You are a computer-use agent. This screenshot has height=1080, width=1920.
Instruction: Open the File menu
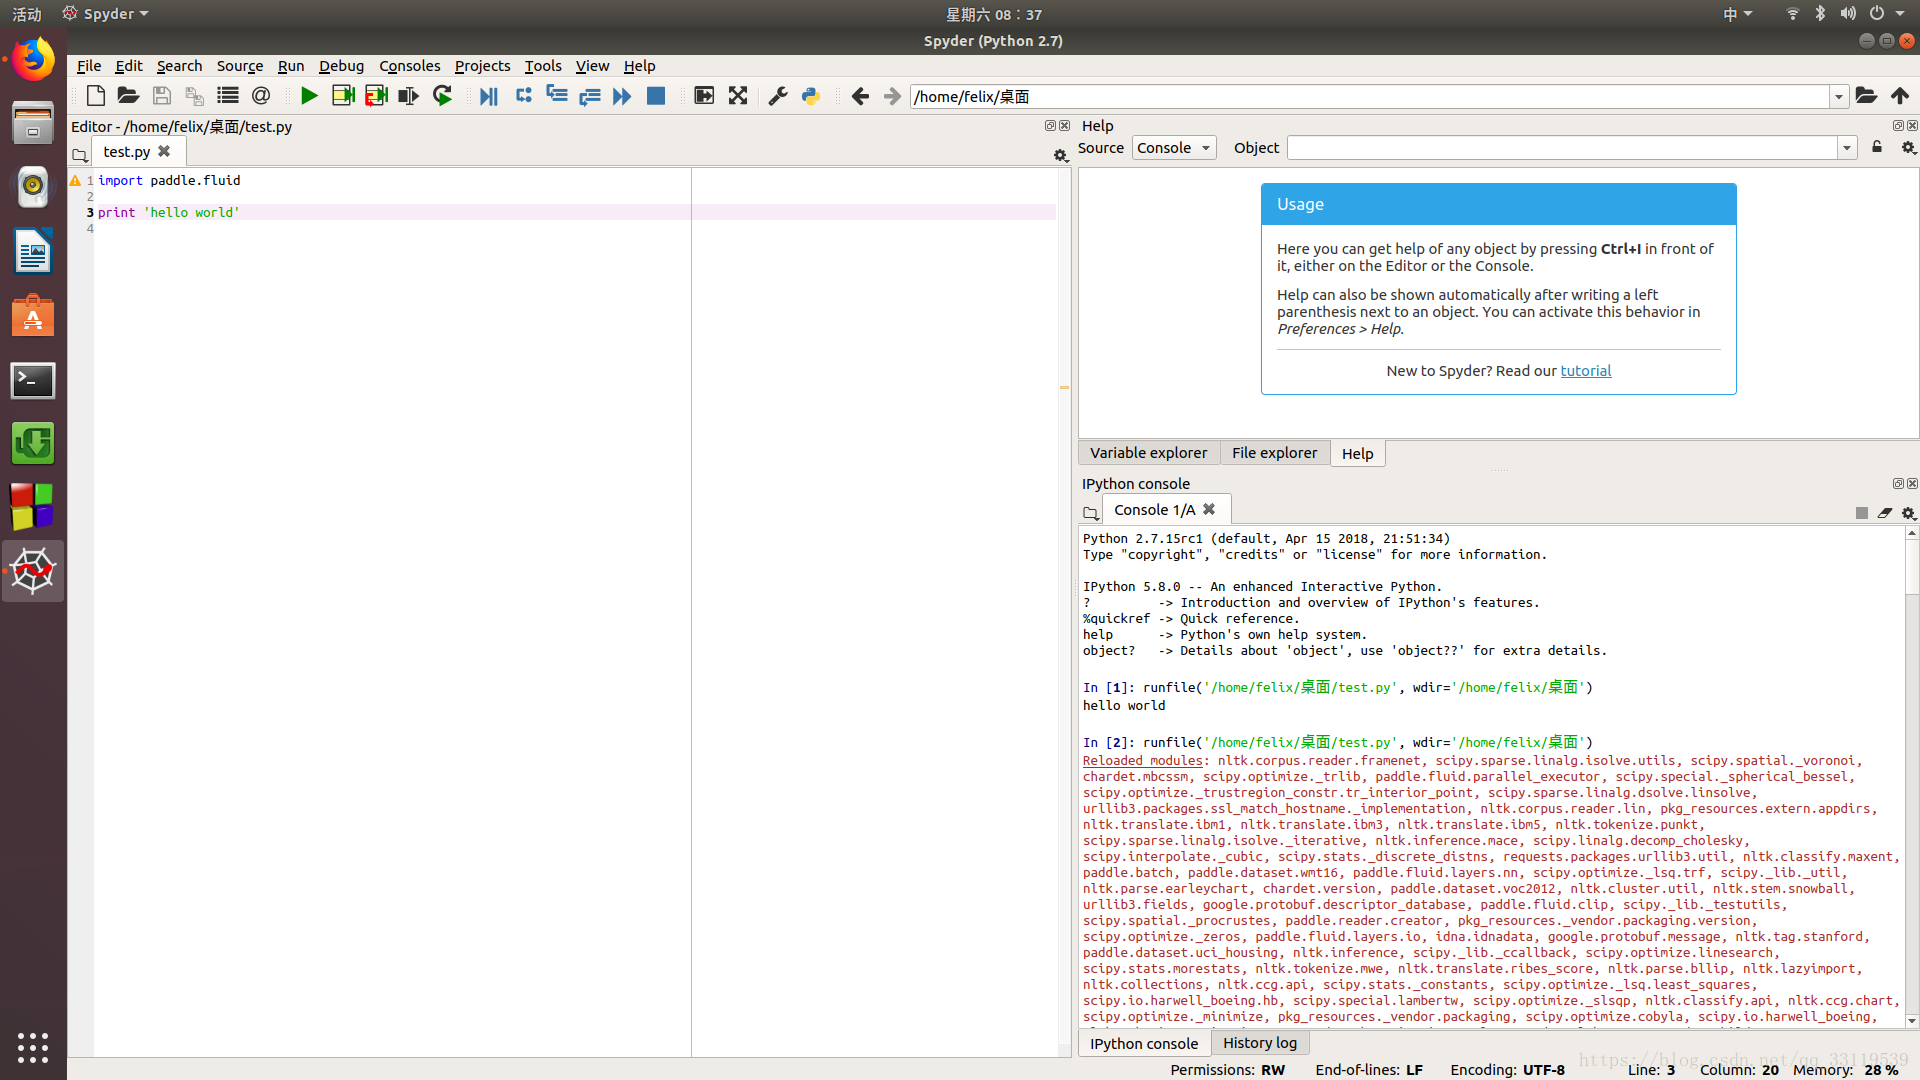click(x=89, y=66)
